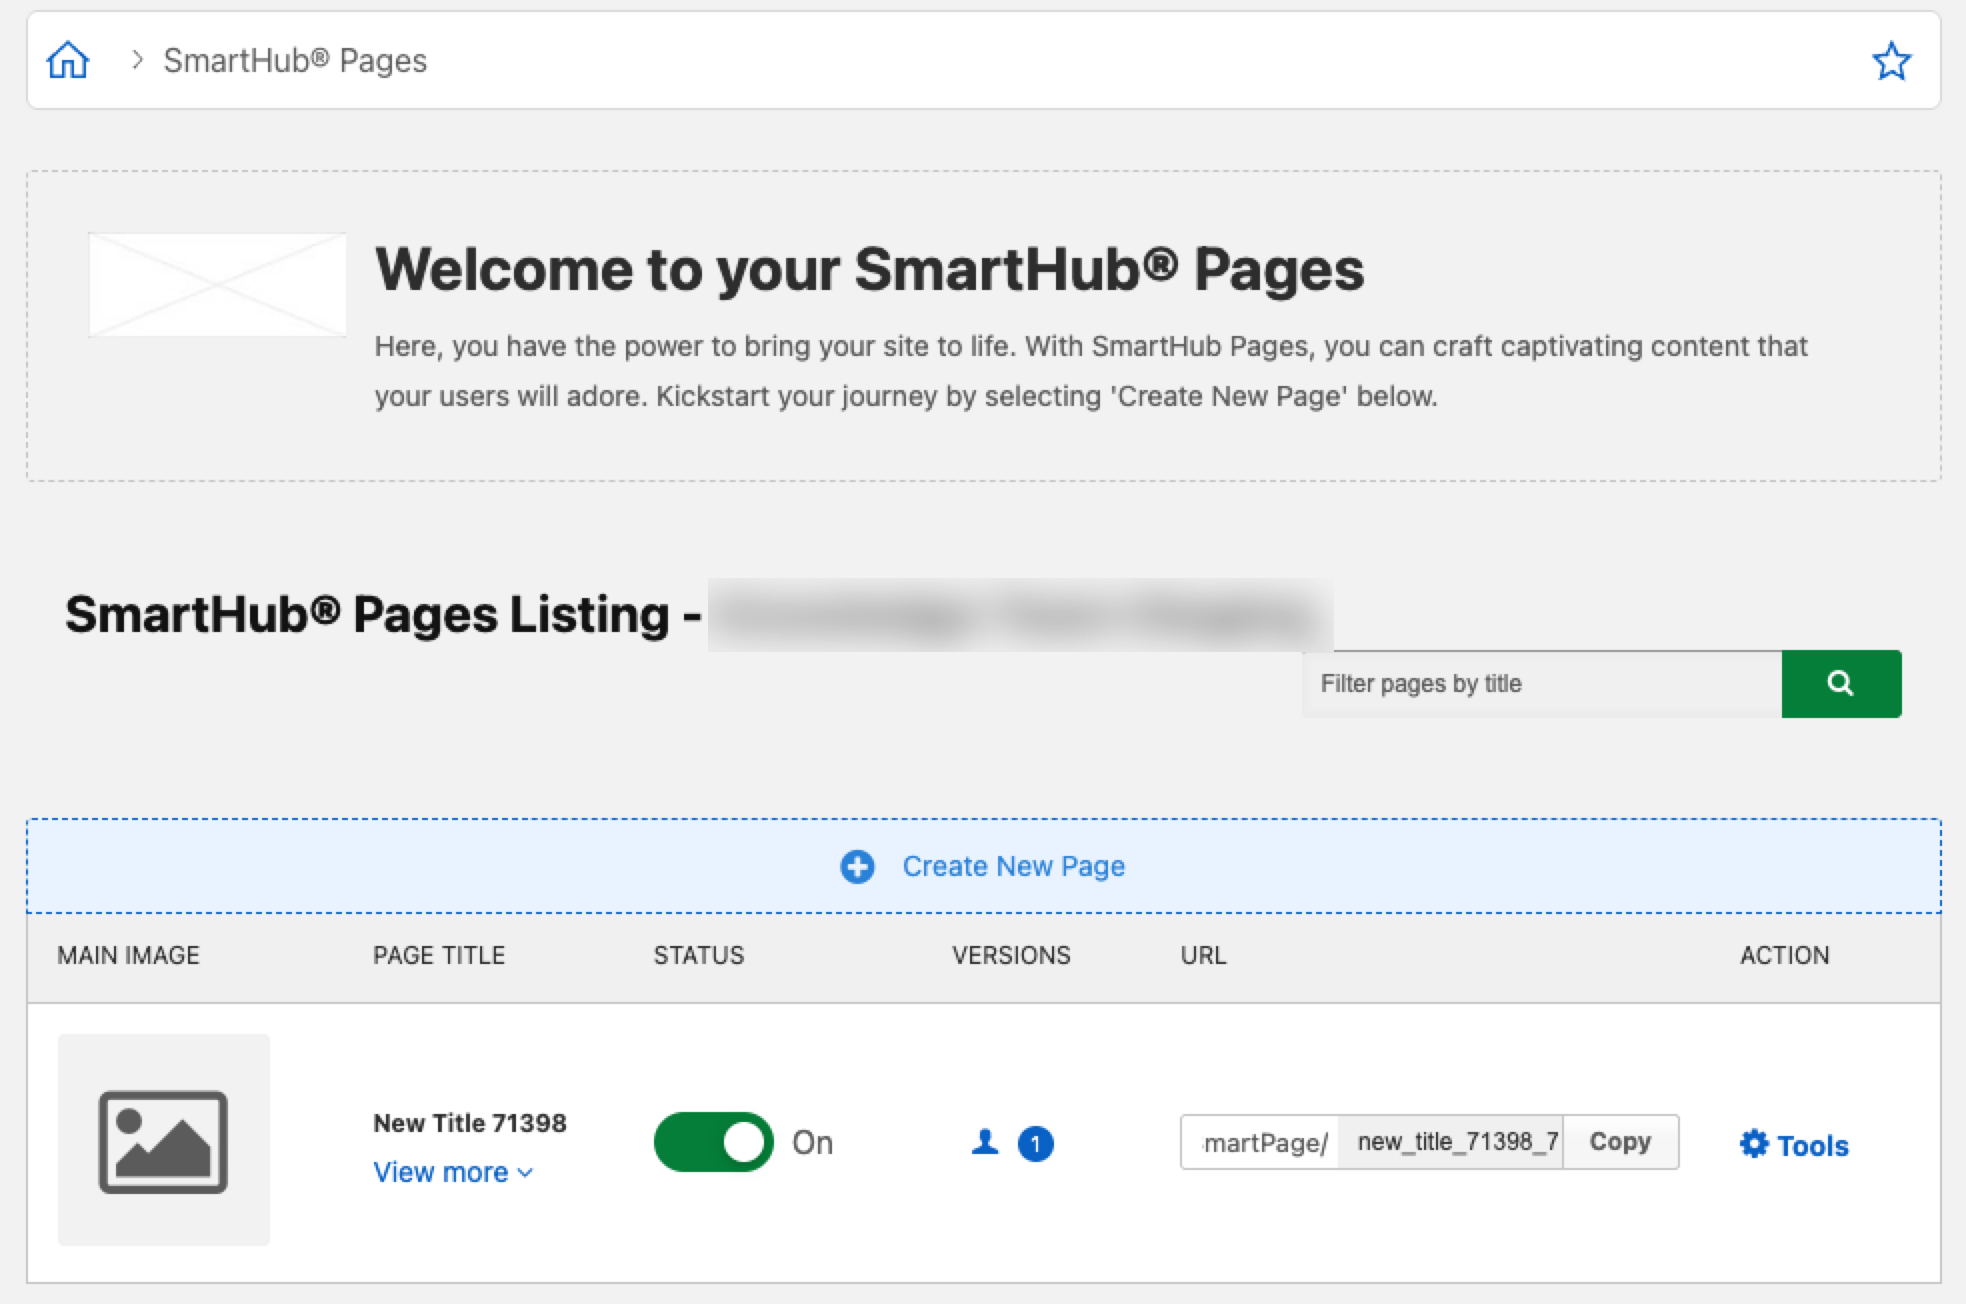Viewport: 1966px width, 1304px height.
Task: Click the photo placeholder icon under Main Image
Action: coord(164,1143)
